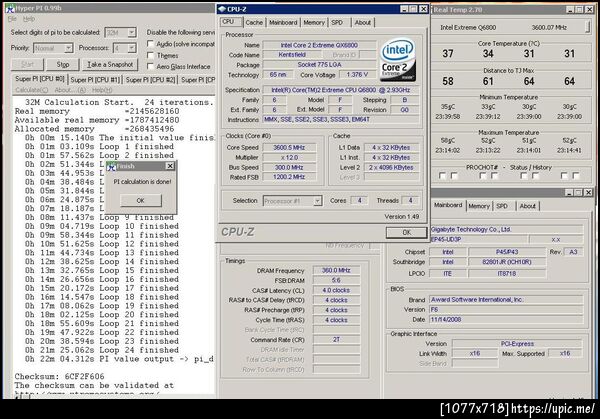The width and height of the screenshot is (600, 419).
Task: Select the Super PI [CPU #0] tab
Action: tap(39, 79)
